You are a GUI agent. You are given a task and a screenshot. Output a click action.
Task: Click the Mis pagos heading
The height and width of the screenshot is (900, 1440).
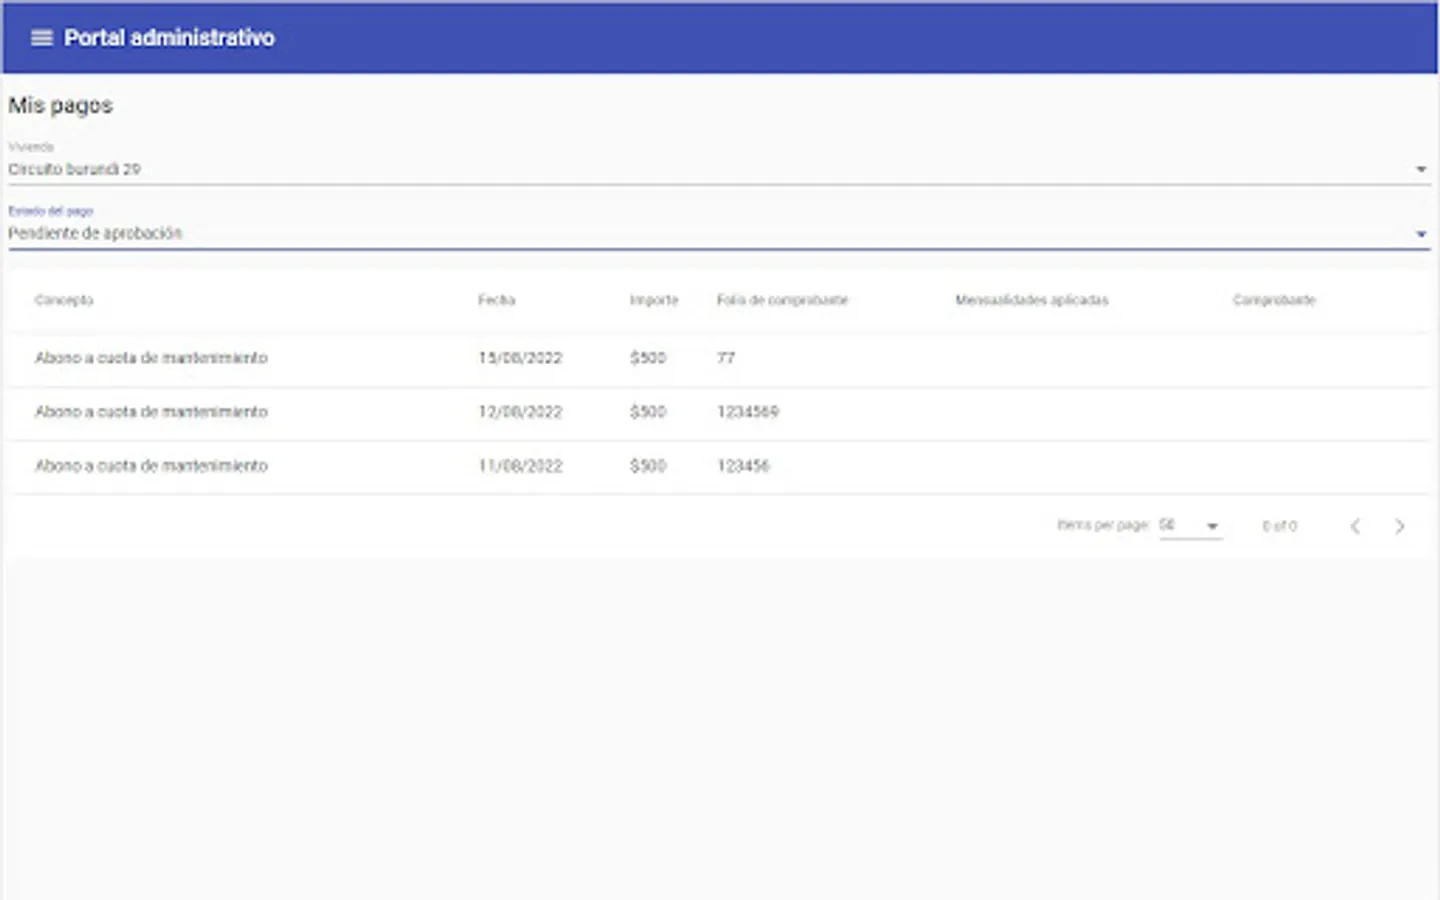[61, 105]
